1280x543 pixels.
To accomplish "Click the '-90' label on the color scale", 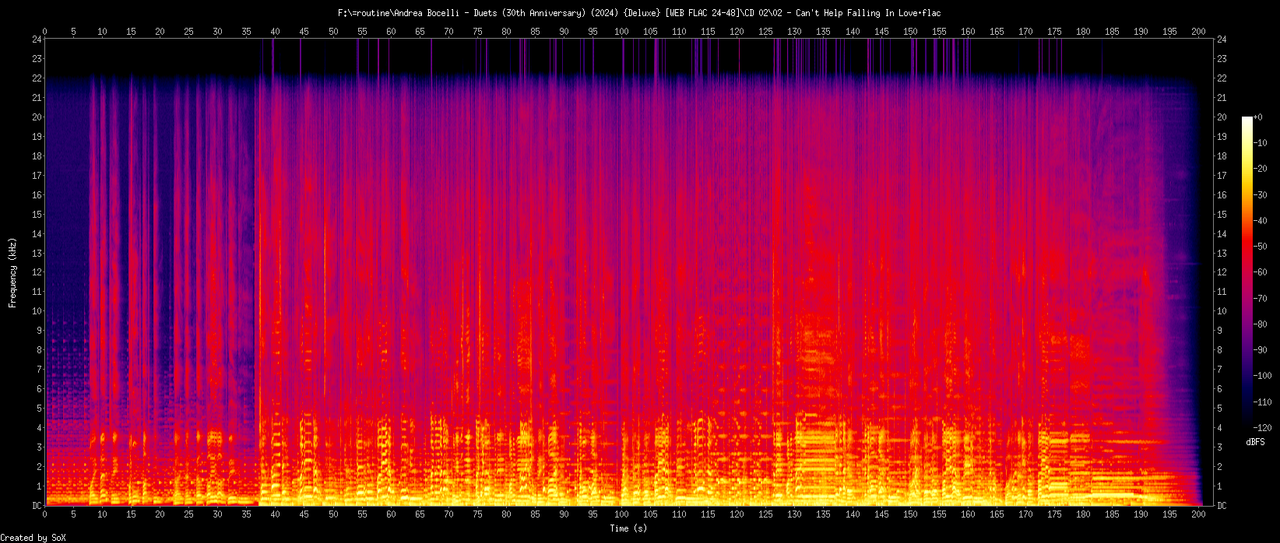I will click(1260, 350).
